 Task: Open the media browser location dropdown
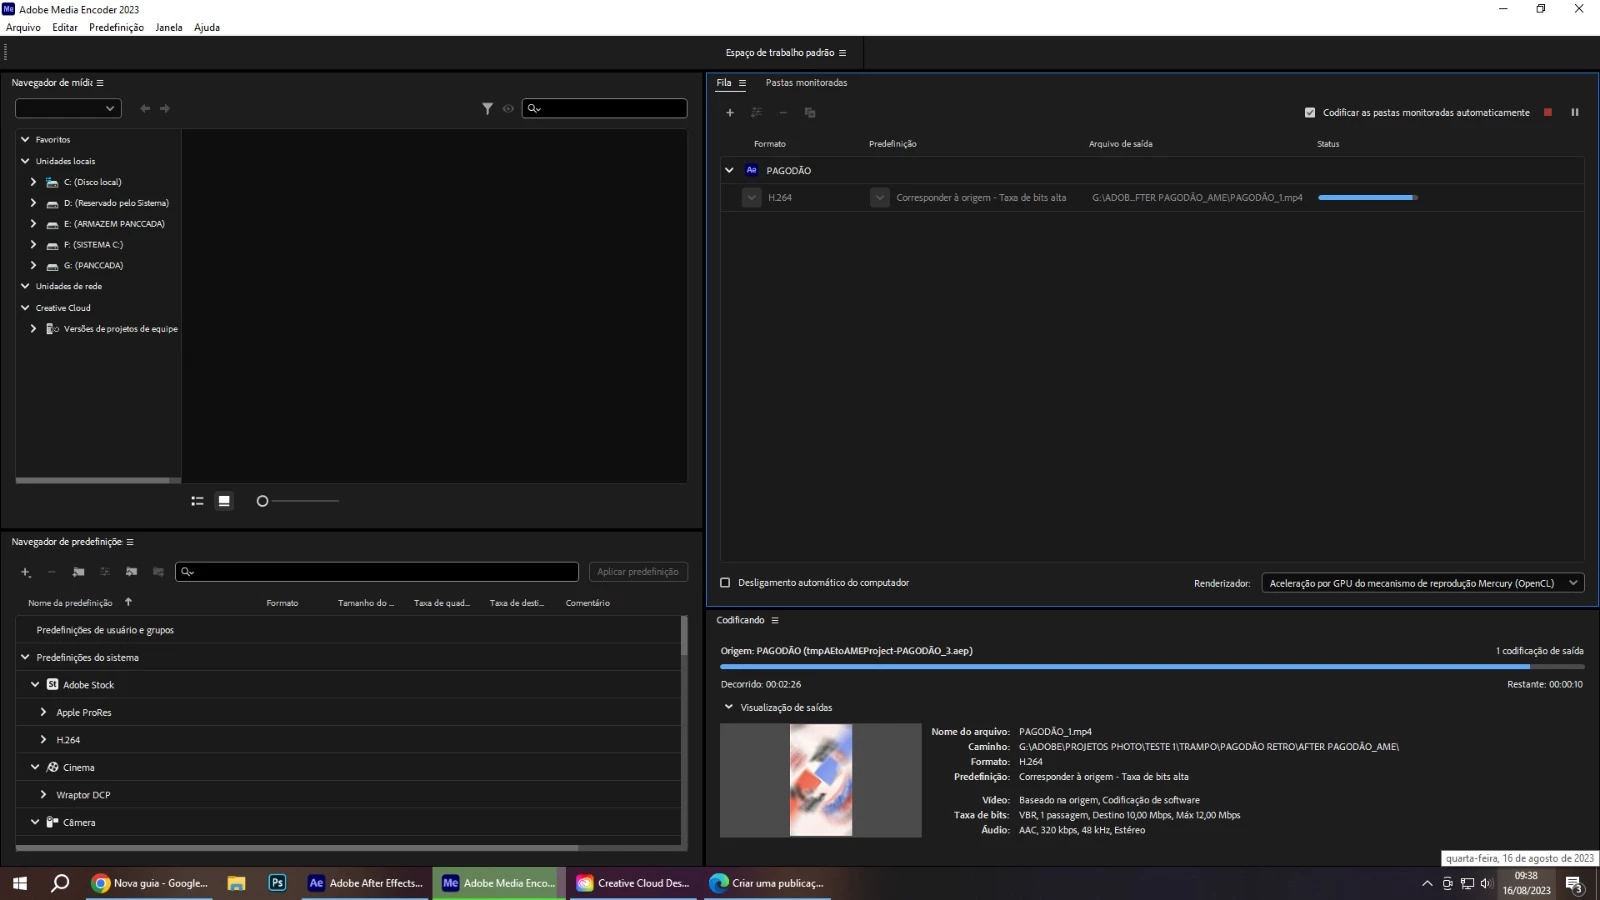(x=68, y=108)
